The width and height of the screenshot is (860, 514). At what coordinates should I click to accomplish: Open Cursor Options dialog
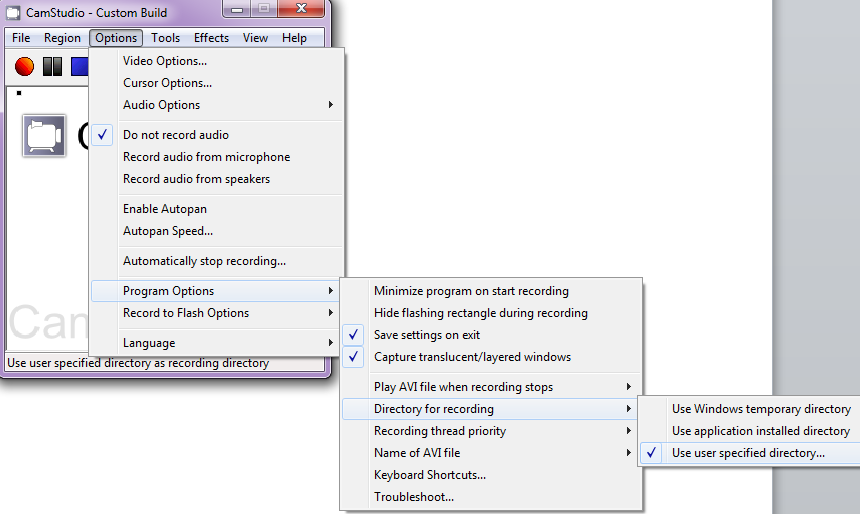217,83
